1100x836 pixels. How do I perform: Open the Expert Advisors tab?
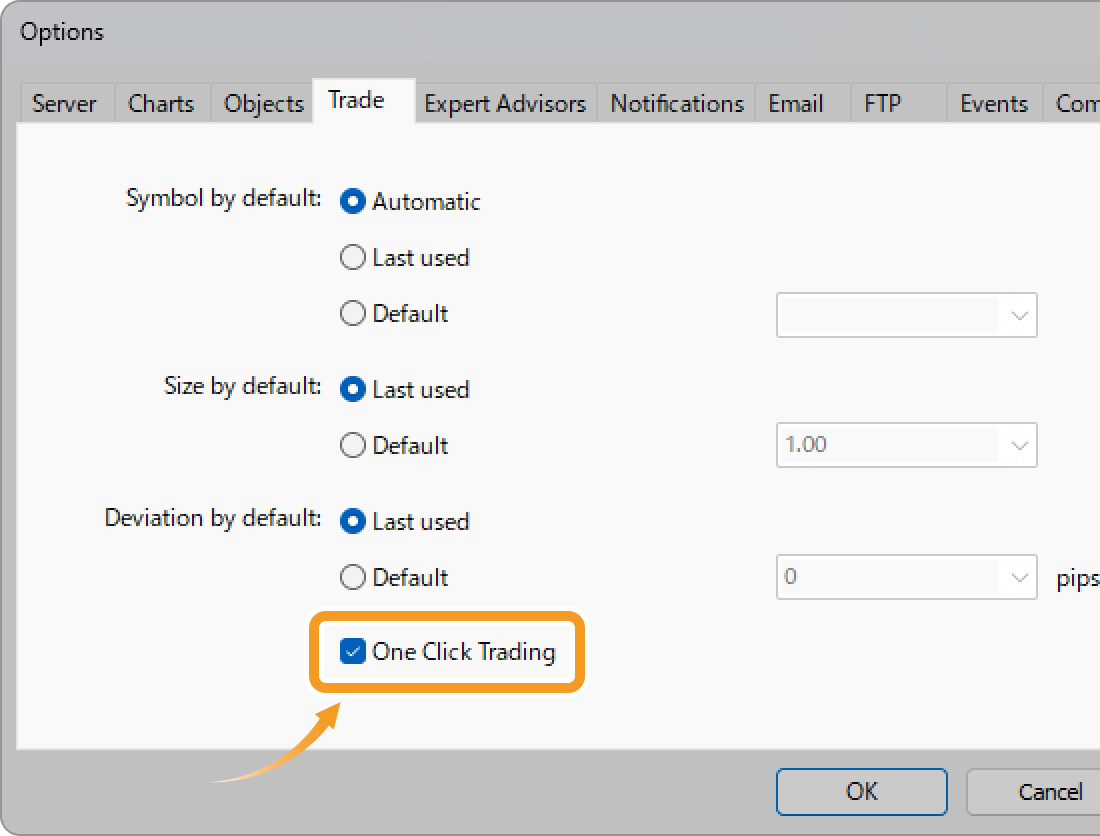pyautogui.click(x=505, y=103)
